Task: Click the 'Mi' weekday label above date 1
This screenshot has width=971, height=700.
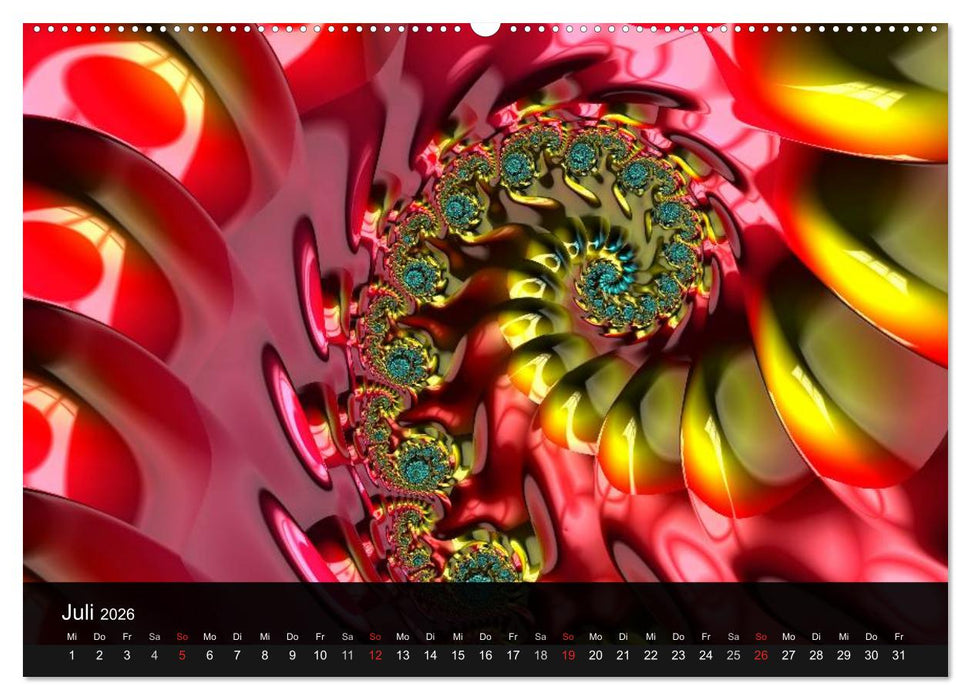Action: coord(71,637)
